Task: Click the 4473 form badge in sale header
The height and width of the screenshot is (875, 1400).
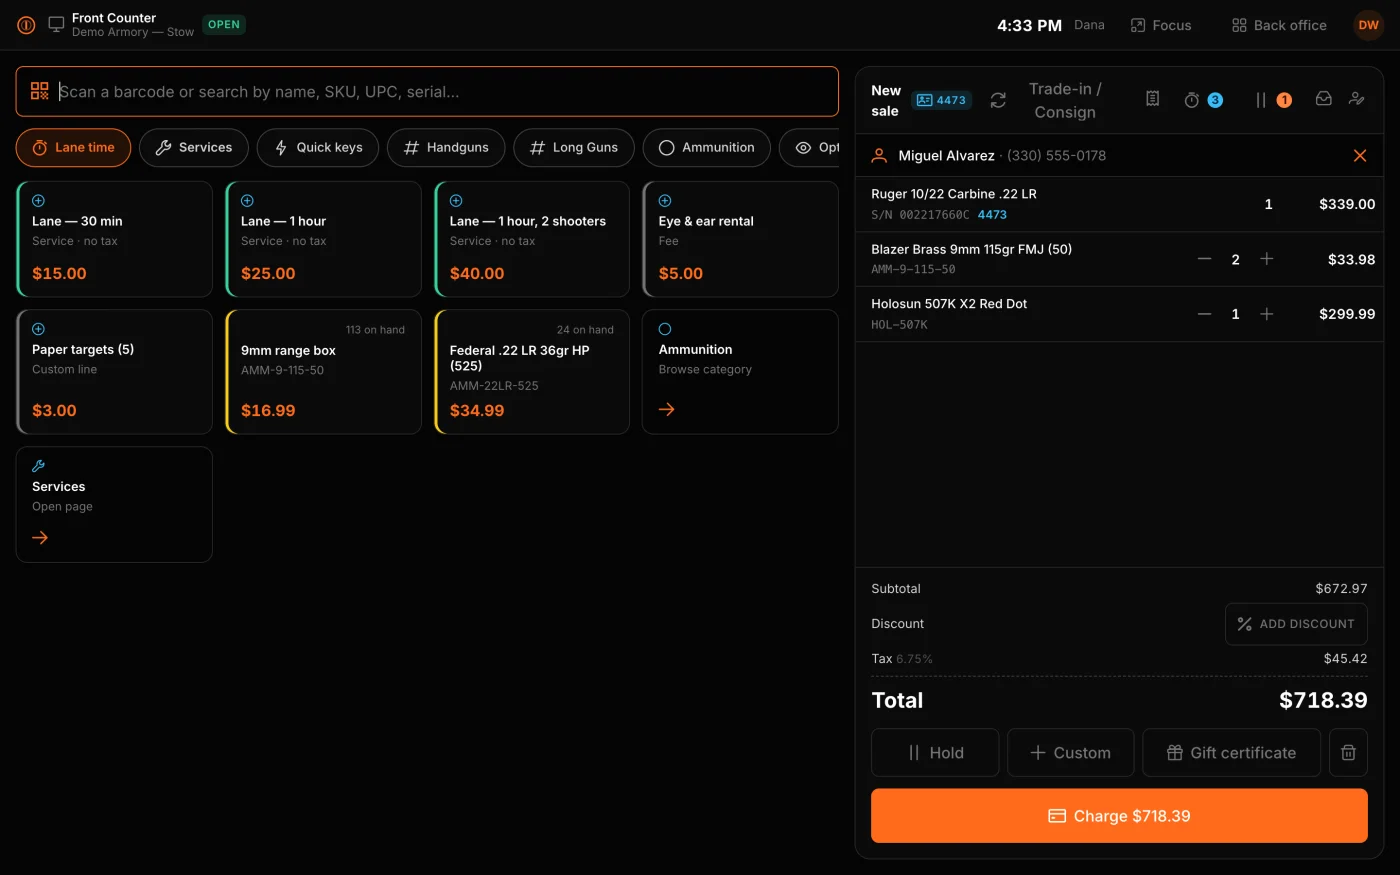Action: [941, 100]
